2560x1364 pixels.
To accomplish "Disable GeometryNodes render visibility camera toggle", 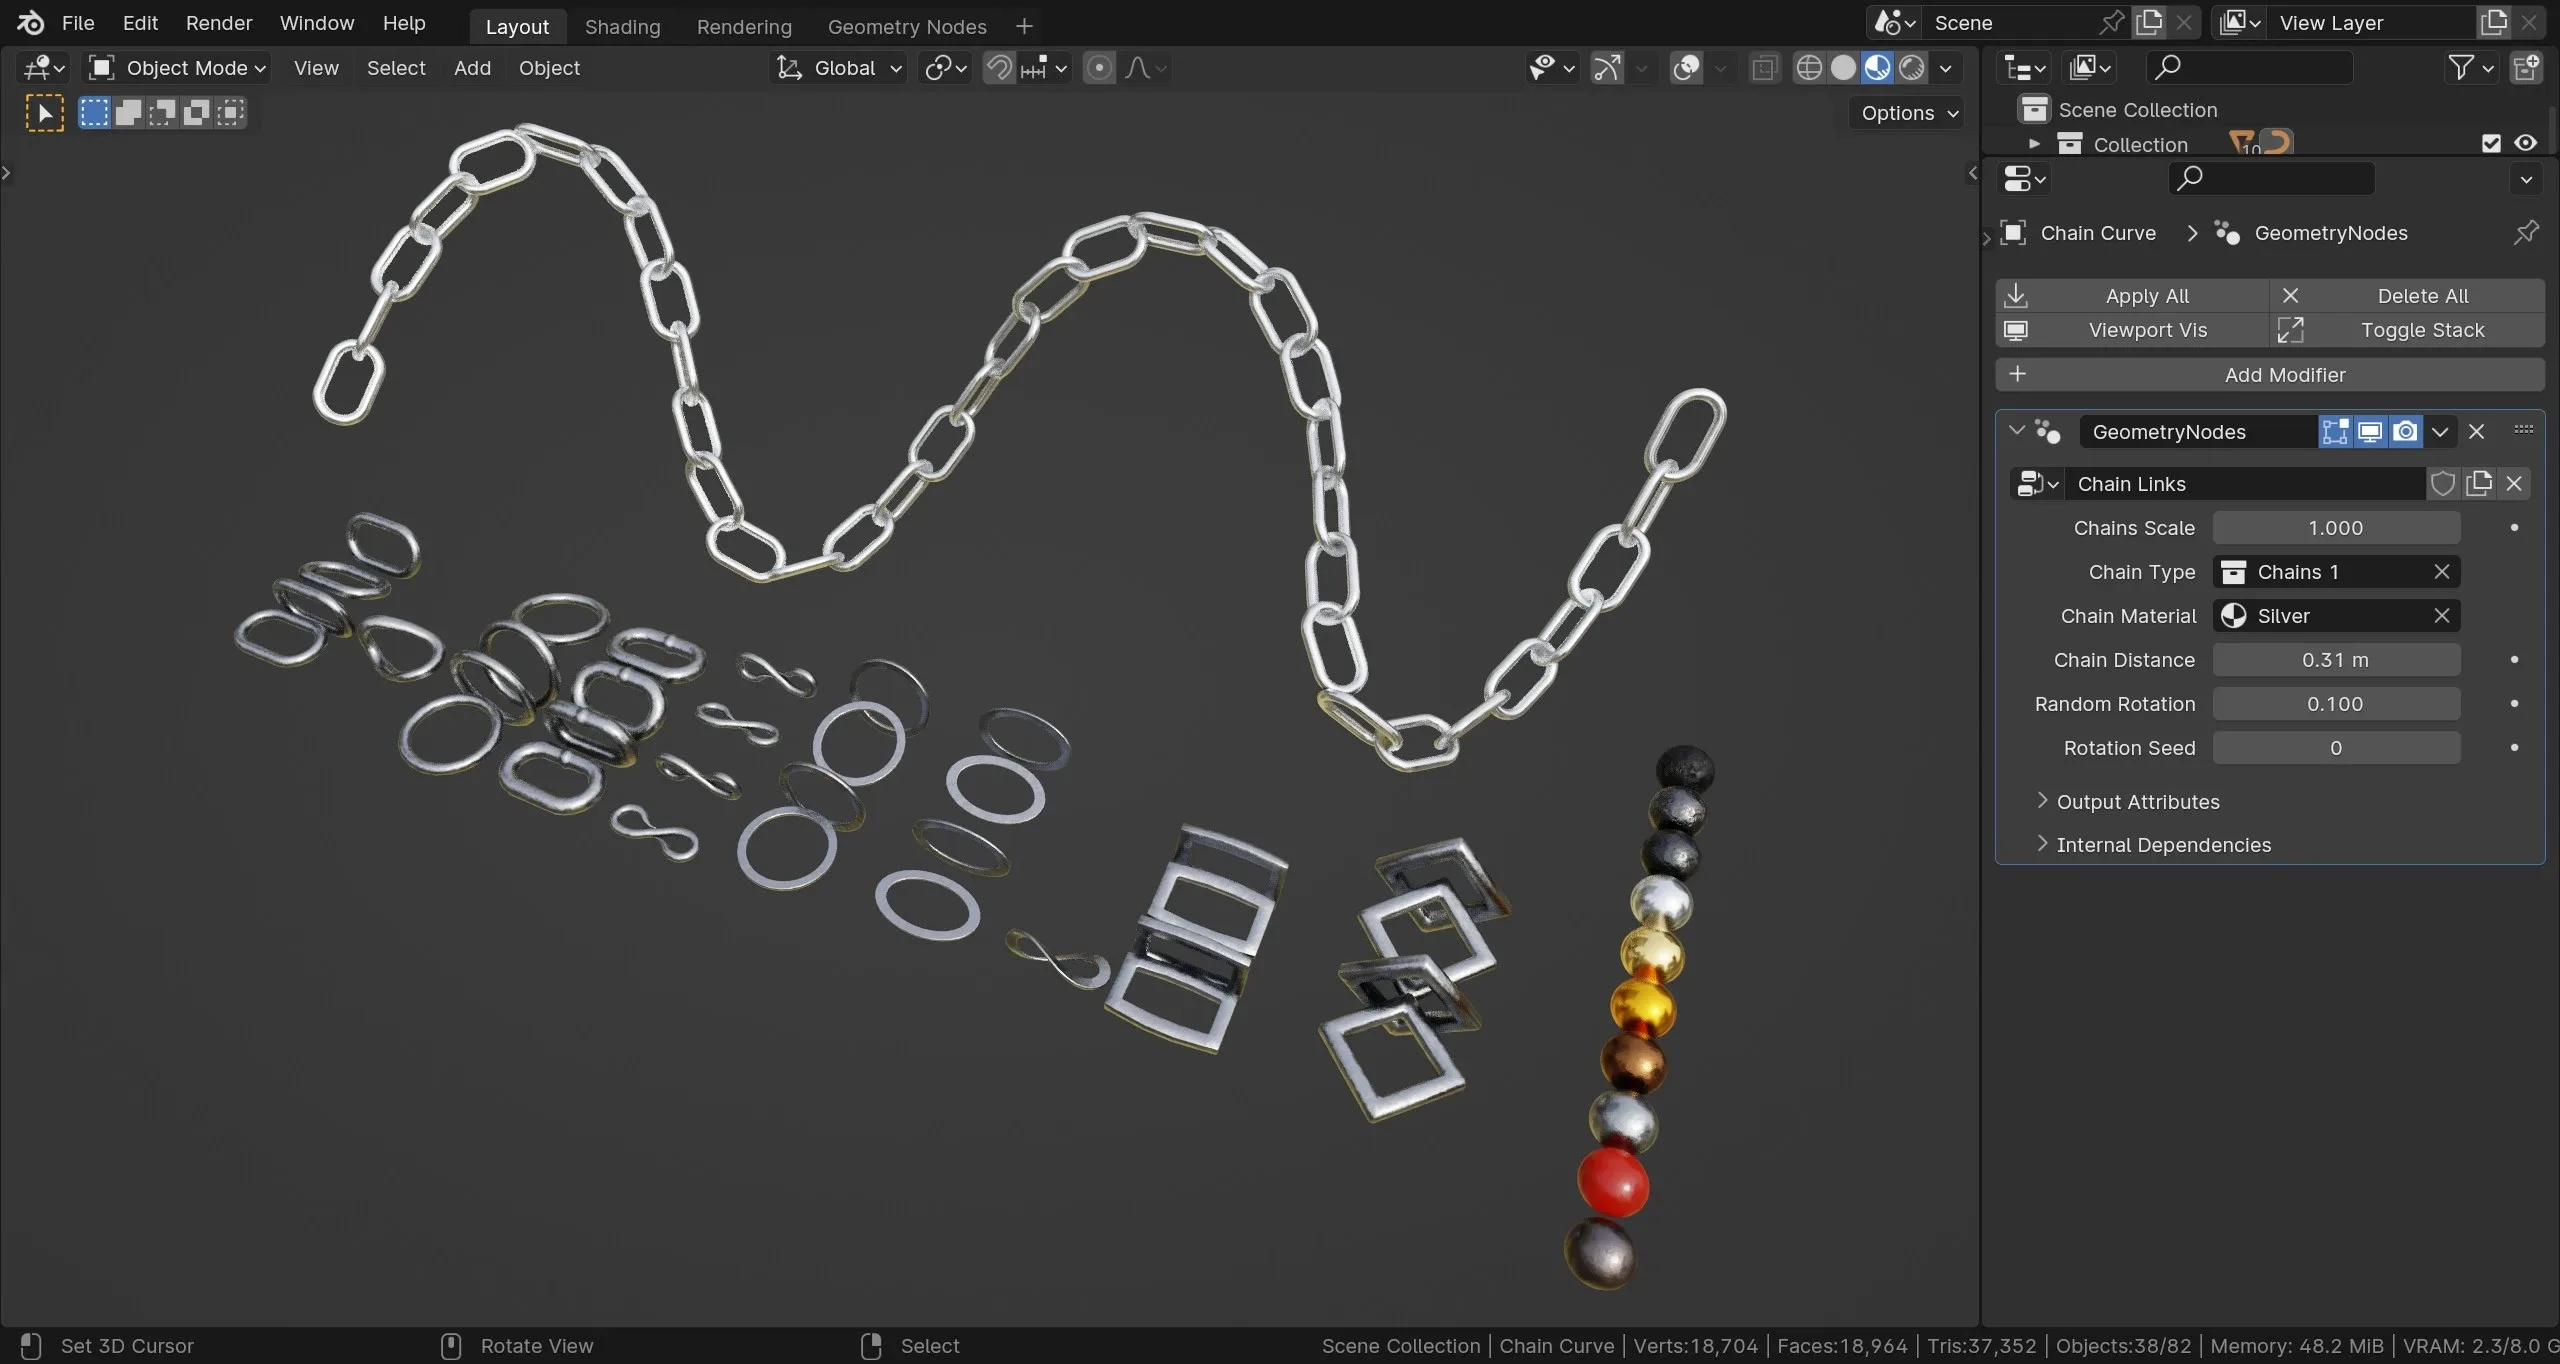I will pyautogui.click(x=2405, y=431).
